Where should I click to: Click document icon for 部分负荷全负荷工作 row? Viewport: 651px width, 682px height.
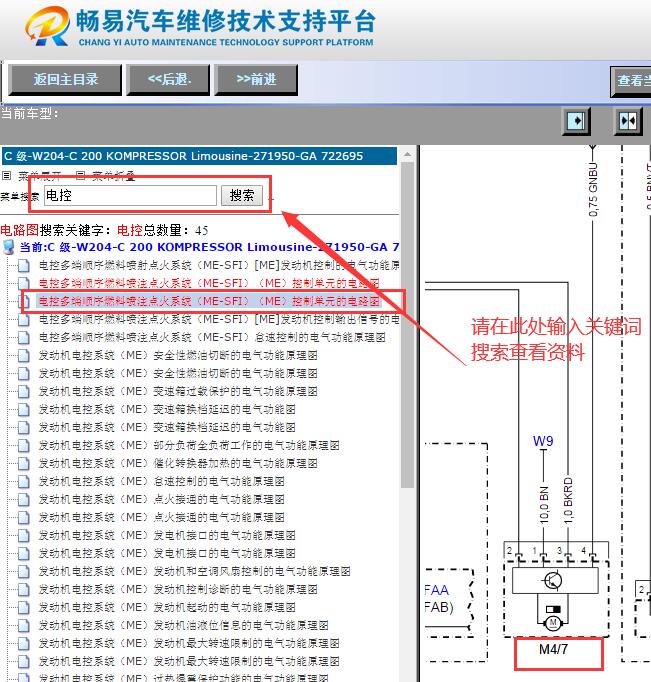tap(23, 445)
